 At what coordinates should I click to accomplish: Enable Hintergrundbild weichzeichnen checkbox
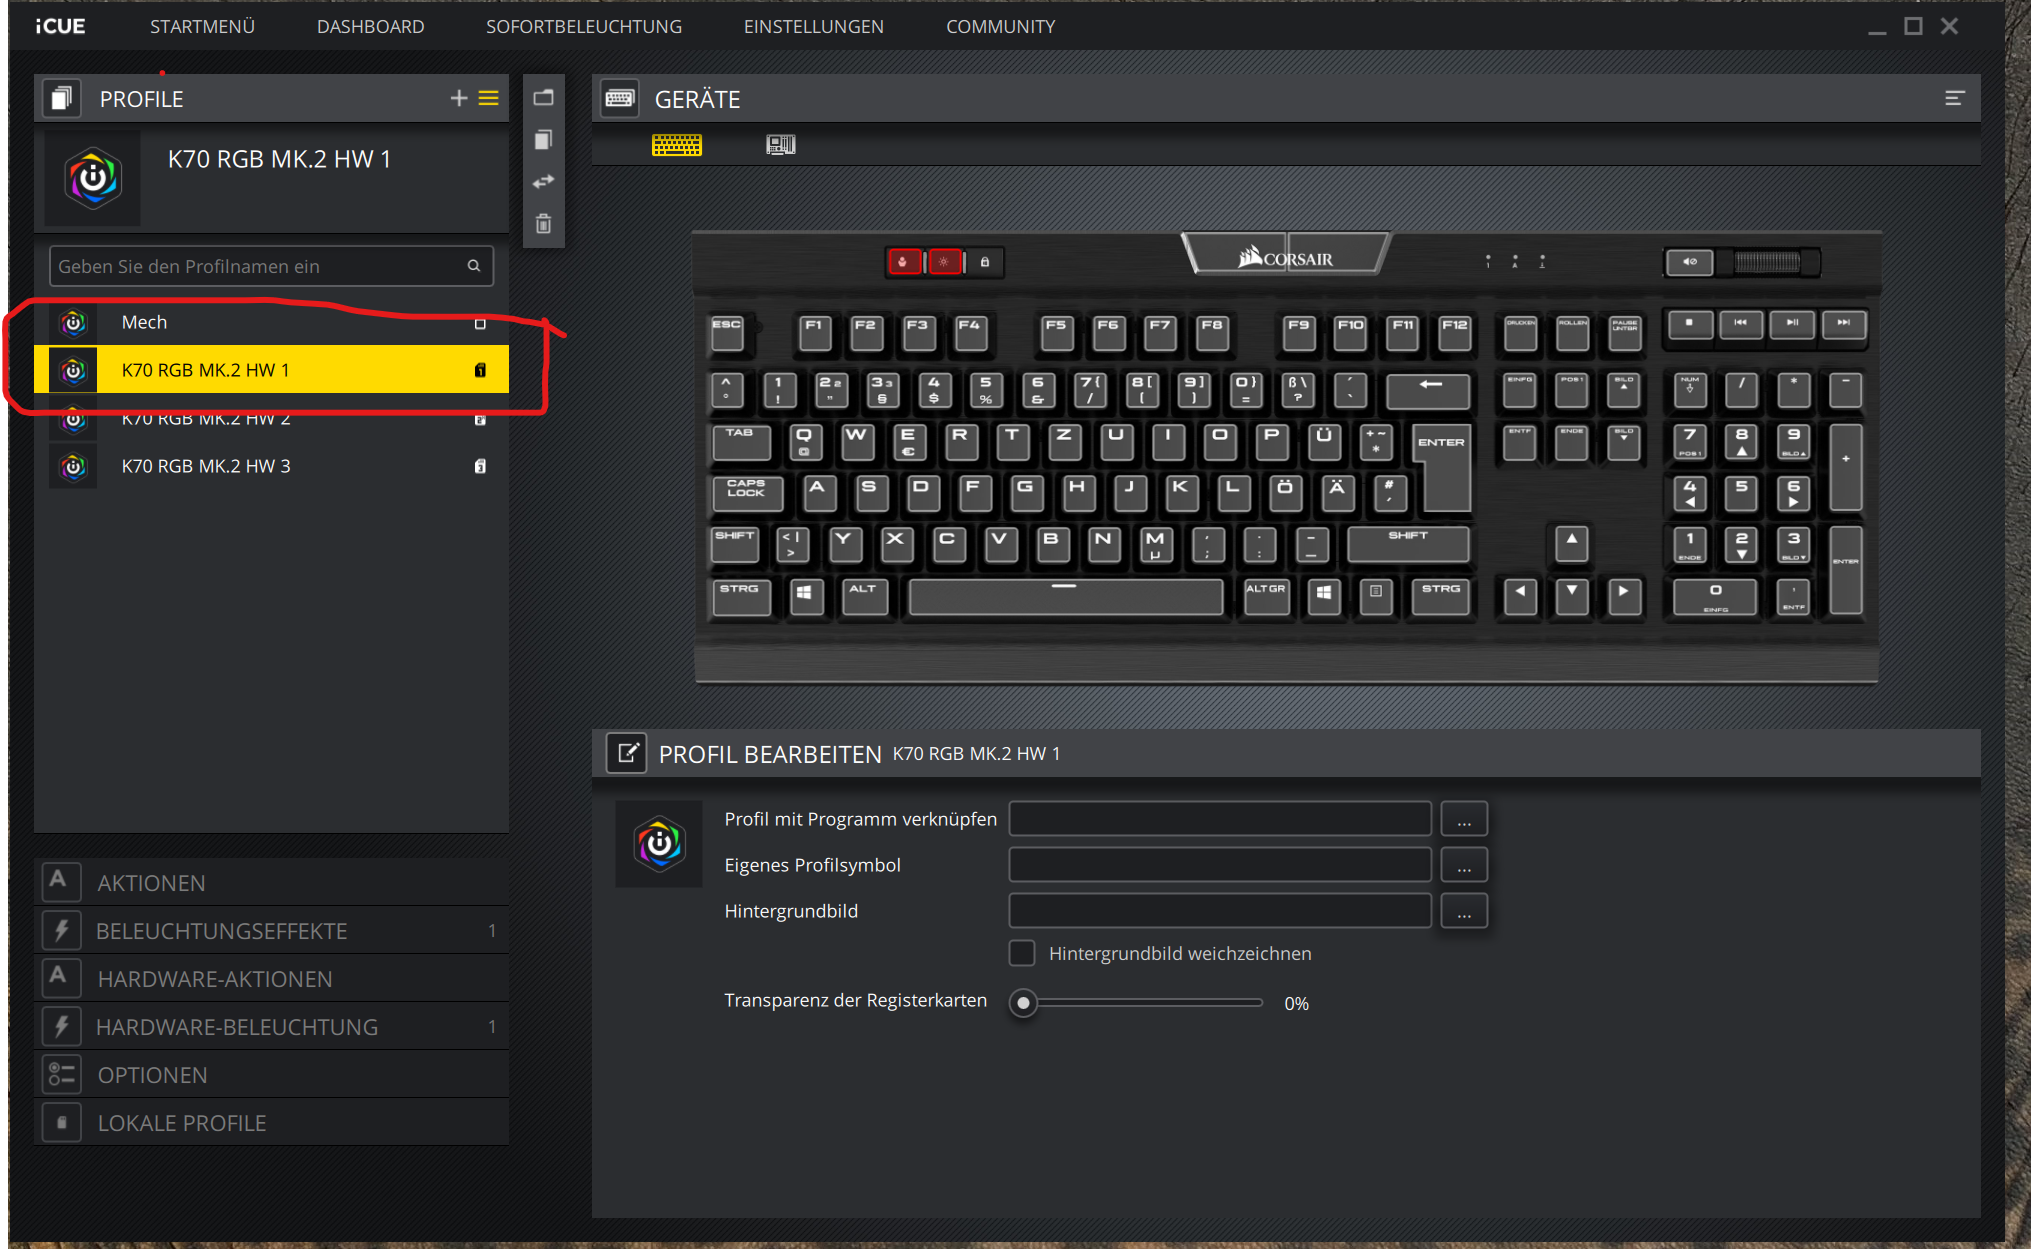click(x=1021, y=953)
